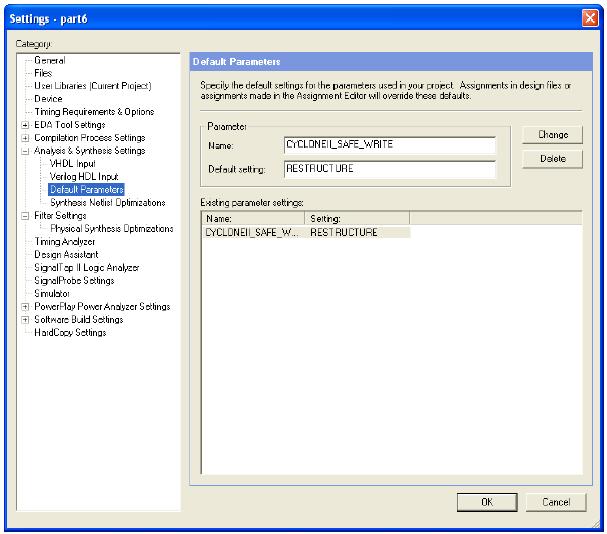Select the Simulator category
607x534 pixels.
[x=52, y=294]
